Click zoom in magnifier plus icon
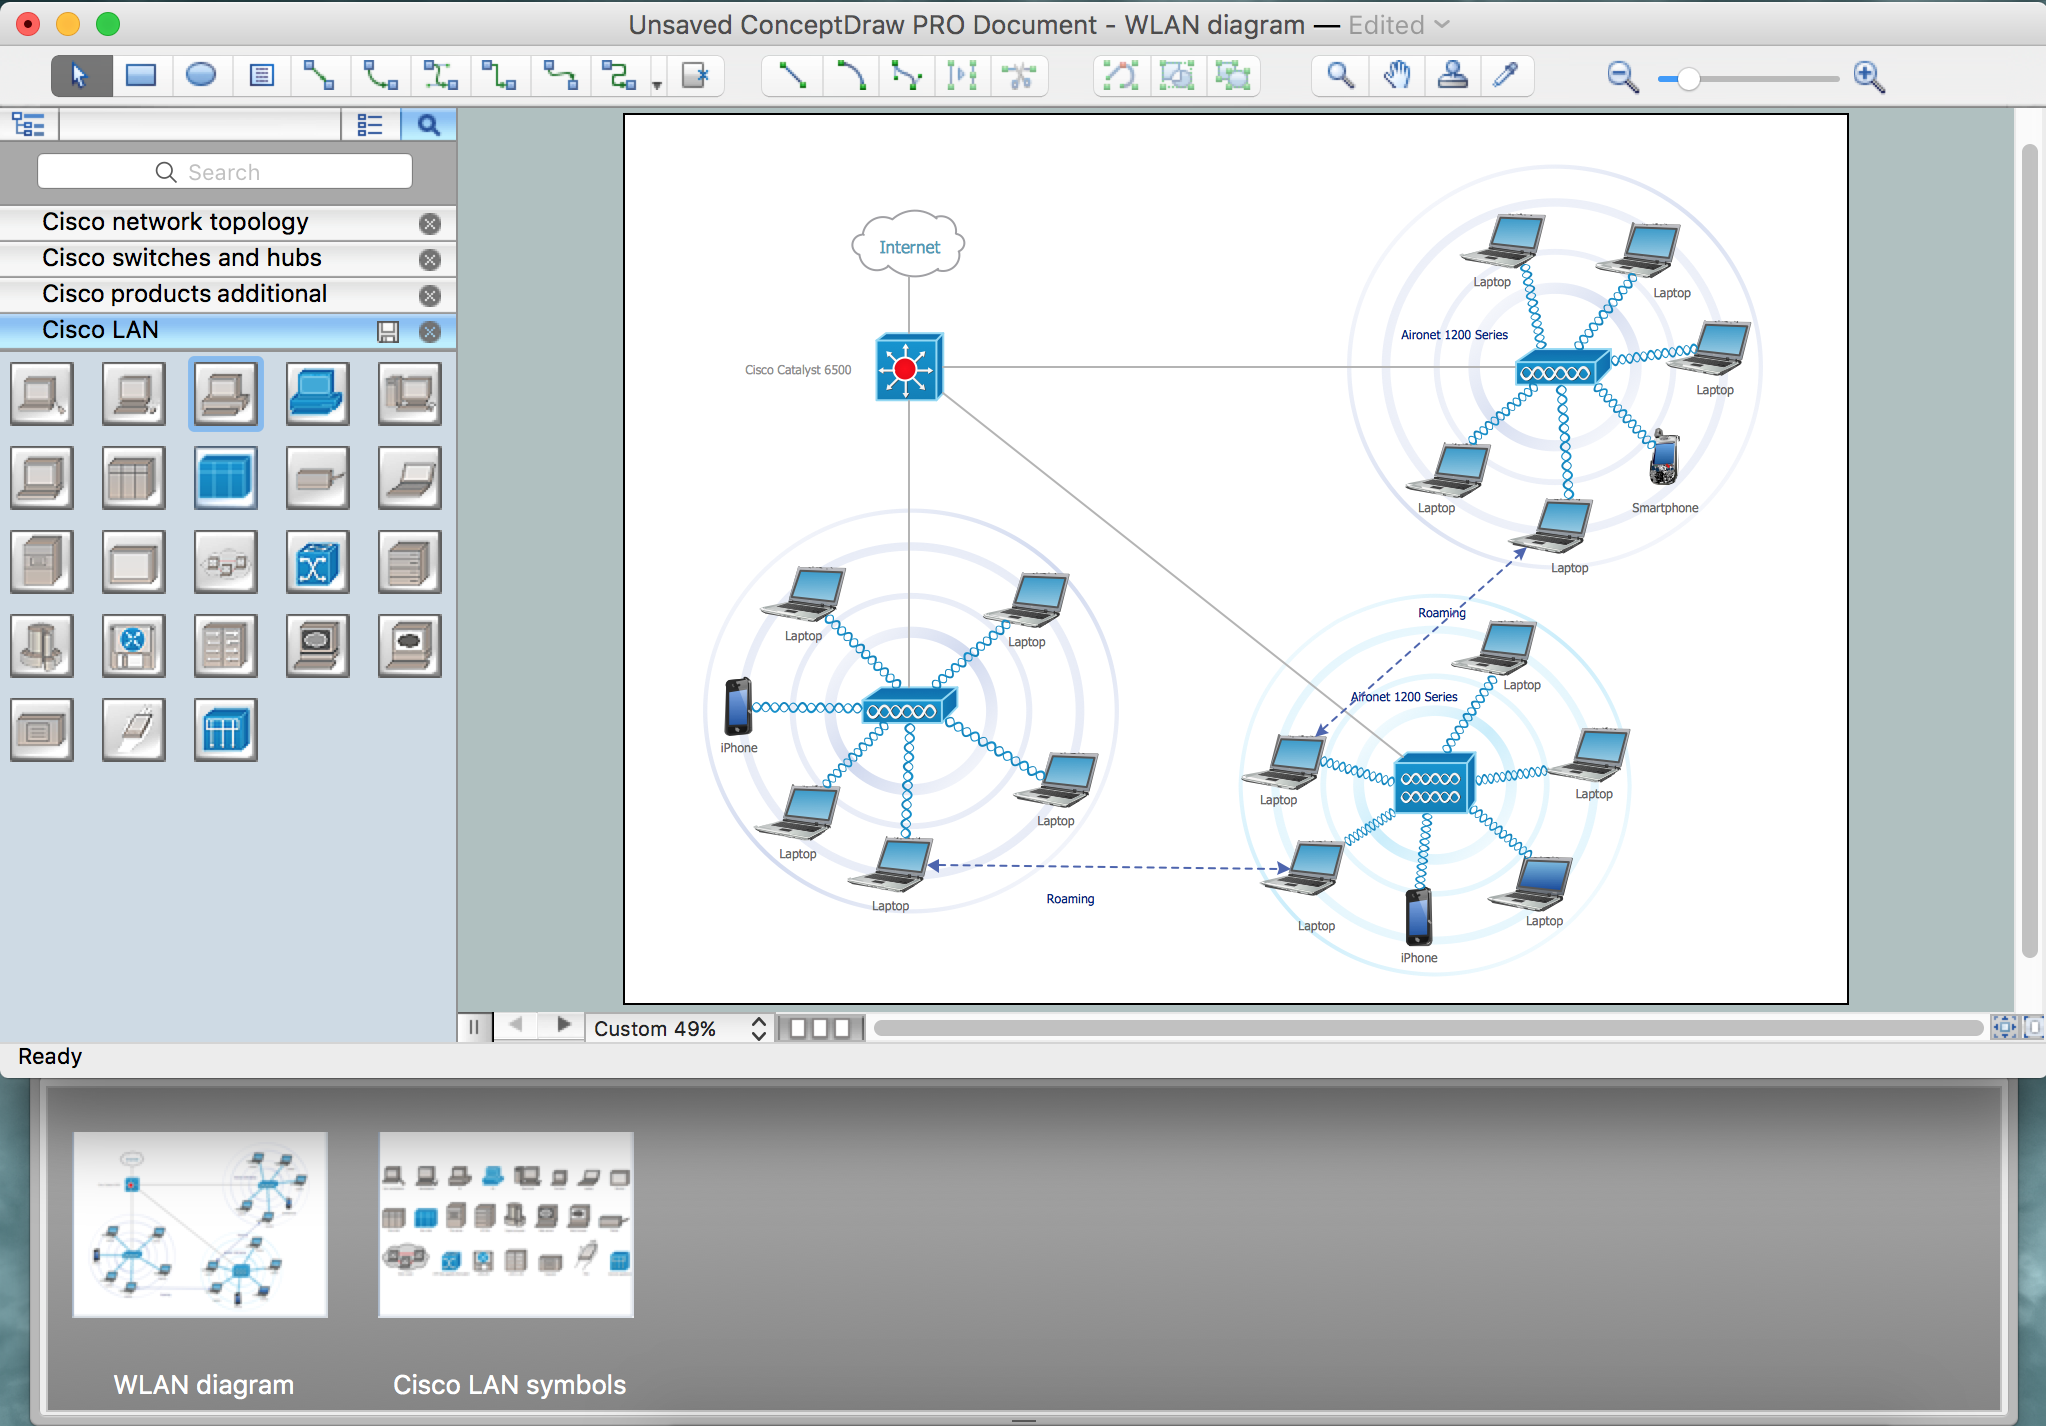Image resolution: width=2046 pixels, height=1426 pixels. point(1869,77)
